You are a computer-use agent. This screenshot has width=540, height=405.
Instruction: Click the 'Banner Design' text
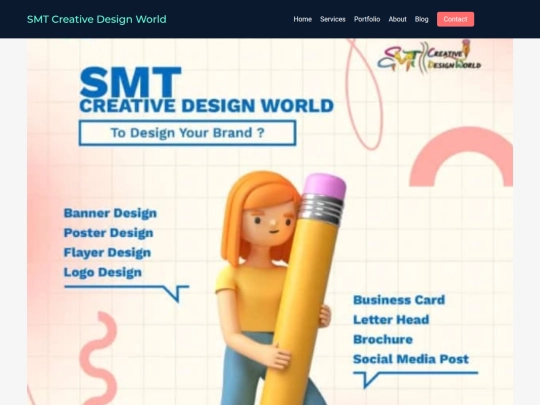[110, 213]
